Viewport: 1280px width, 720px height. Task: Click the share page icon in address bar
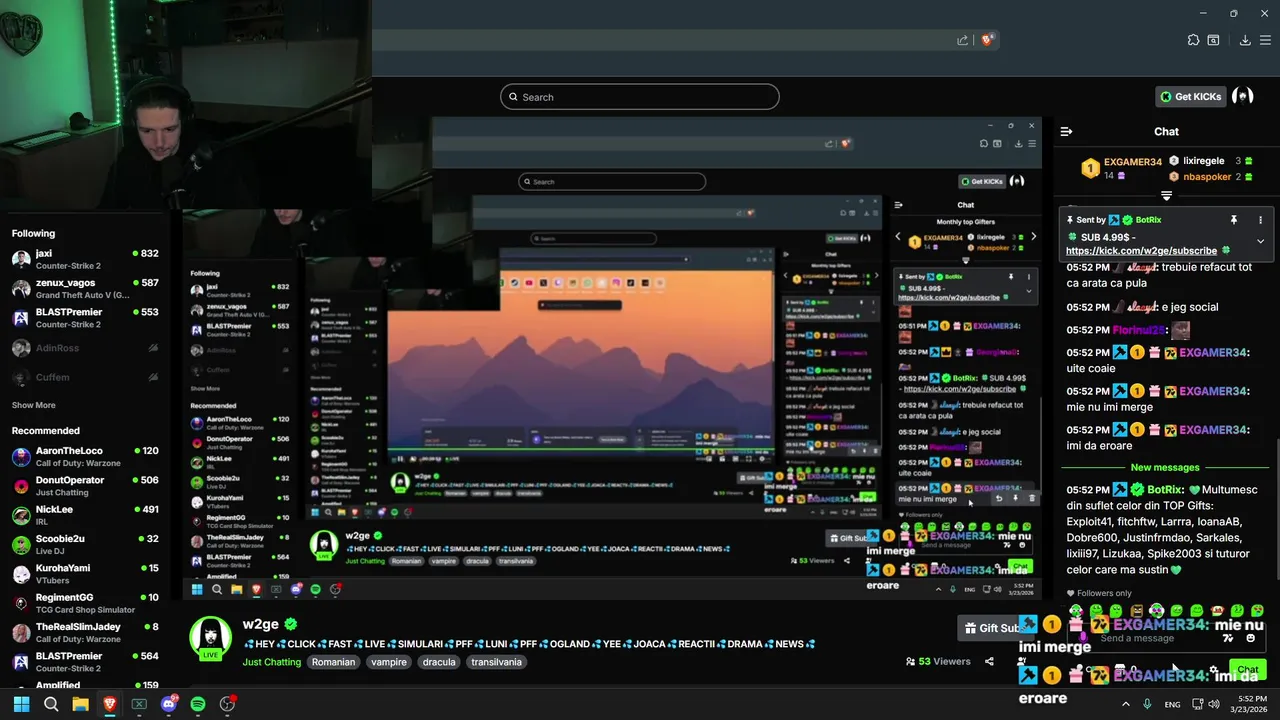point(962,40)
